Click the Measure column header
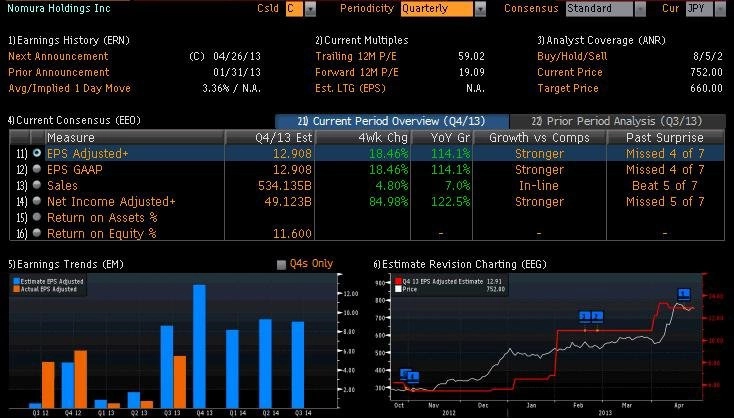 click(134, 138)
